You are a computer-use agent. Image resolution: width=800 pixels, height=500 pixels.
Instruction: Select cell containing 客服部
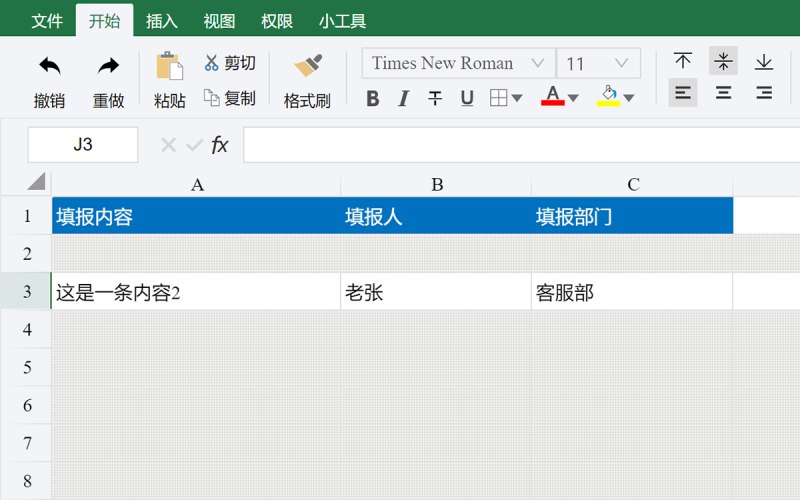(x=633, y=292)
